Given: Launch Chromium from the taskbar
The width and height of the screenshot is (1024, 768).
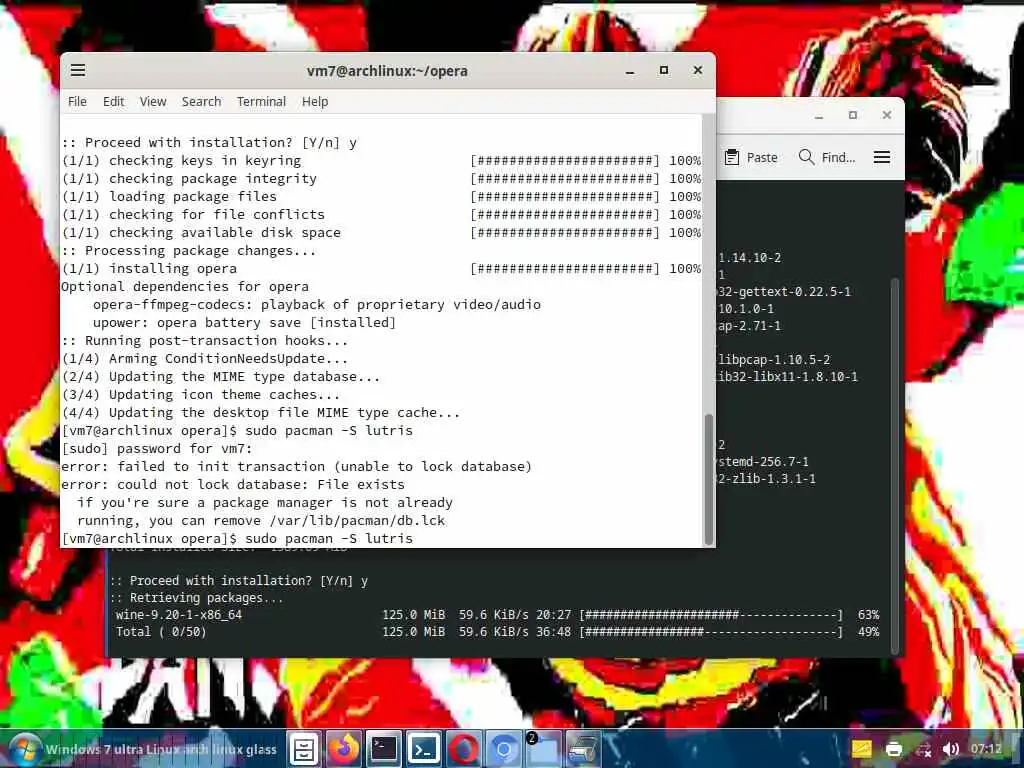Looking at the screenshot, I should coord(504,749).
